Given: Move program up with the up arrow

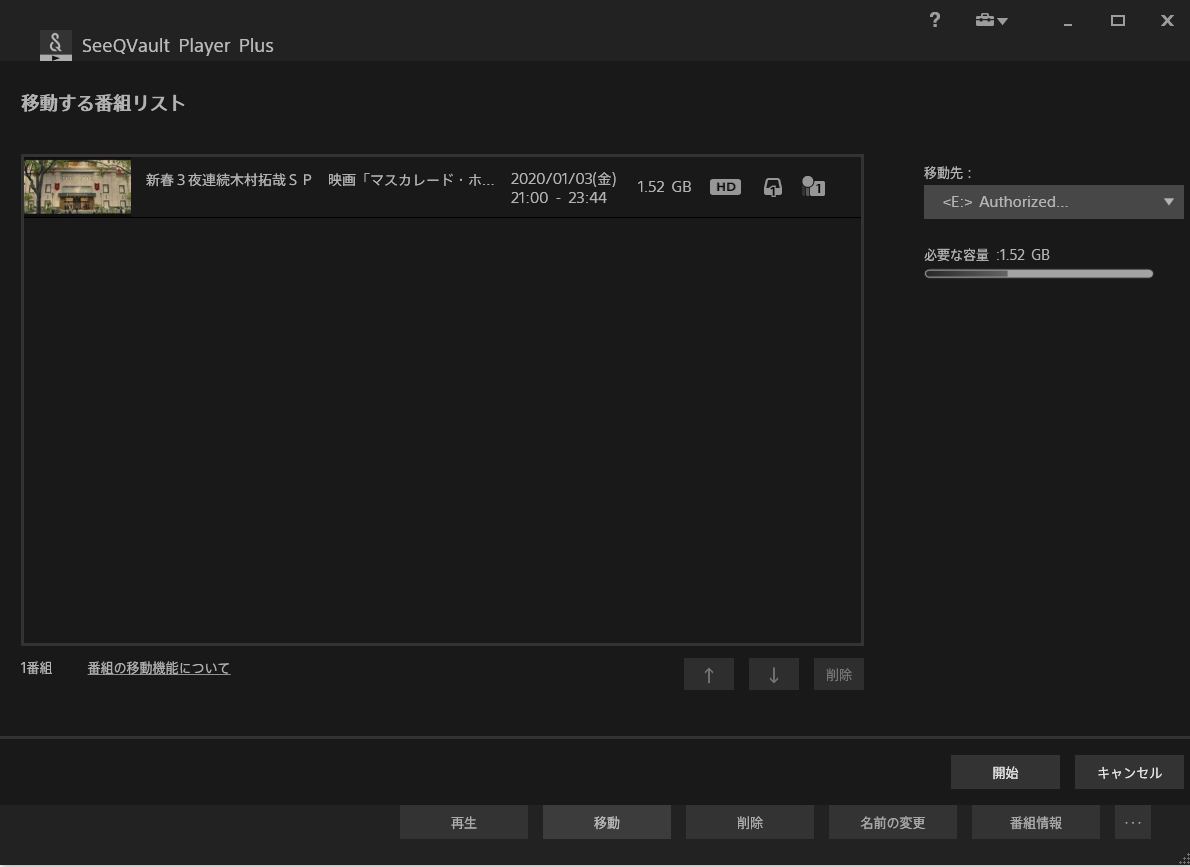Looking at the screenshot, I should pyautogui.click(x=708, y=675).
